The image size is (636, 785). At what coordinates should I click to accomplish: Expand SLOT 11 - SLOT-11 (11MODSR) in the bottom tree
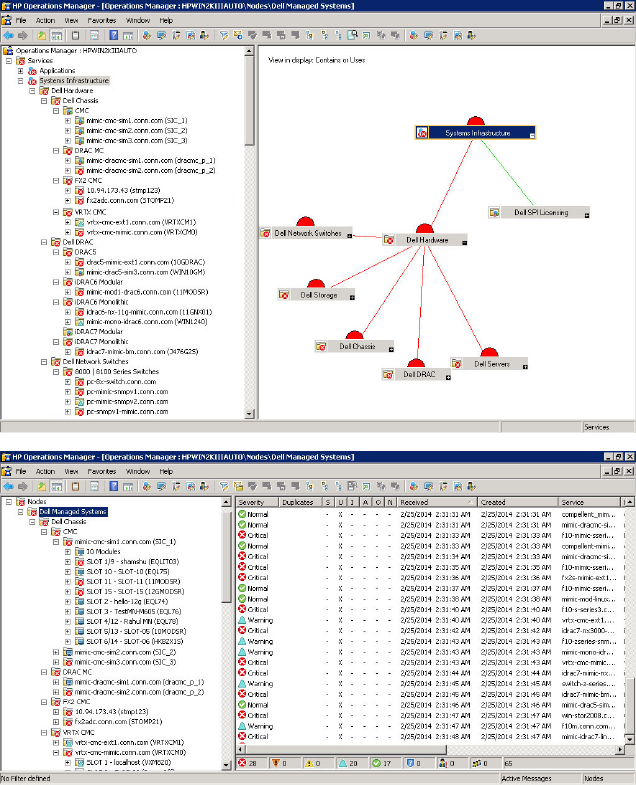(x=68, y=582)
